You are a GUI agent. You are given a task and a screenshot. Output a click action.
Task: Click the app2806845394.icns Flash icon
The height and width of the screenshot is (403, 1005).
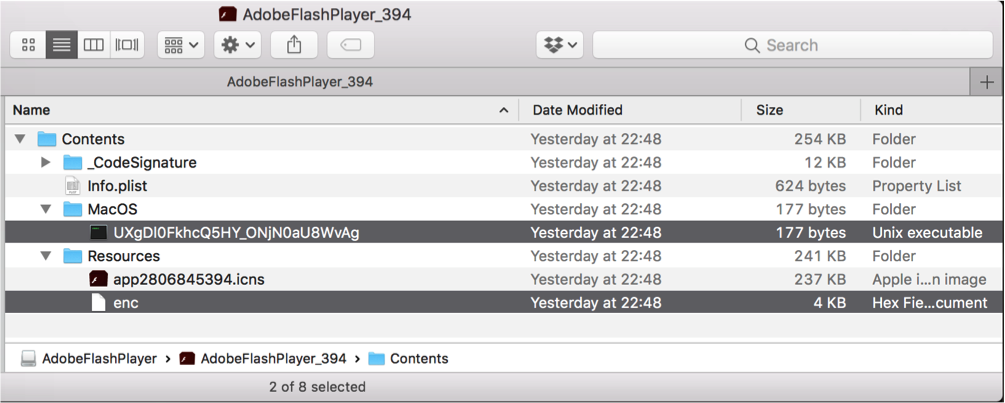[x=98, y=279]
